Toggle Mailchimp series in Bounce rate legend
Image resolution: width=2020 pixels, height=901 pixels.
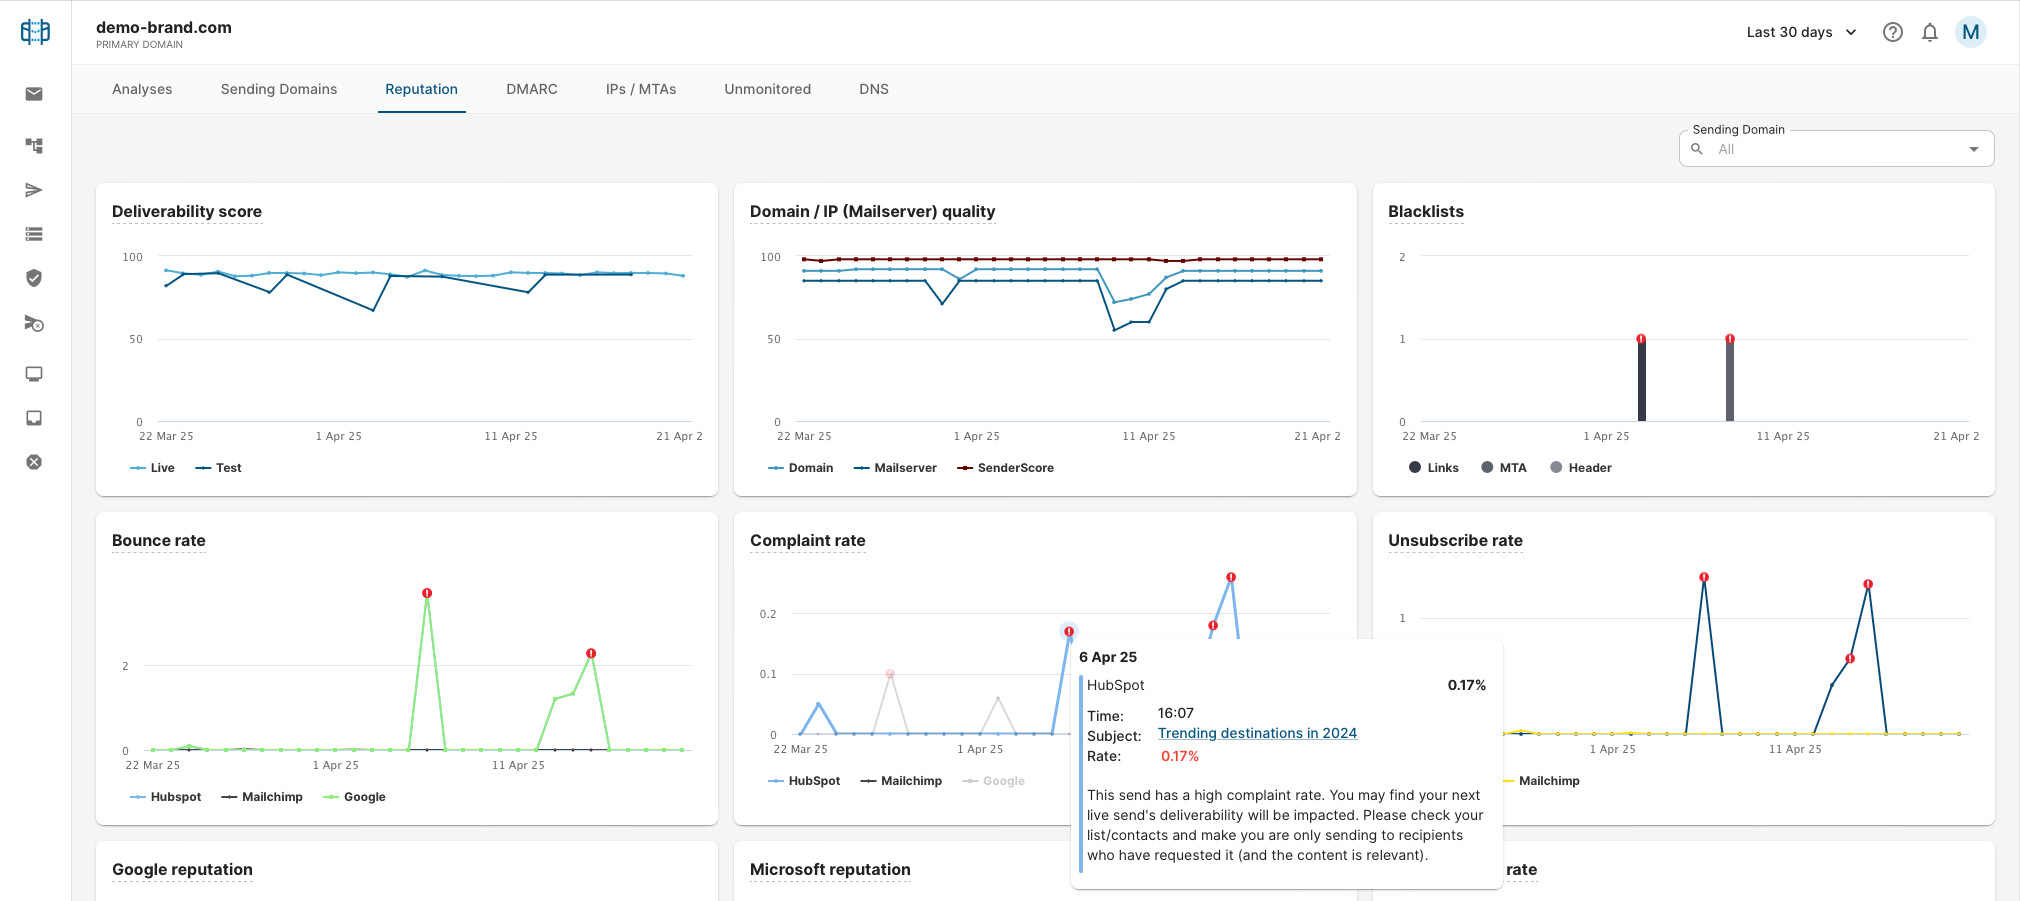262,797
